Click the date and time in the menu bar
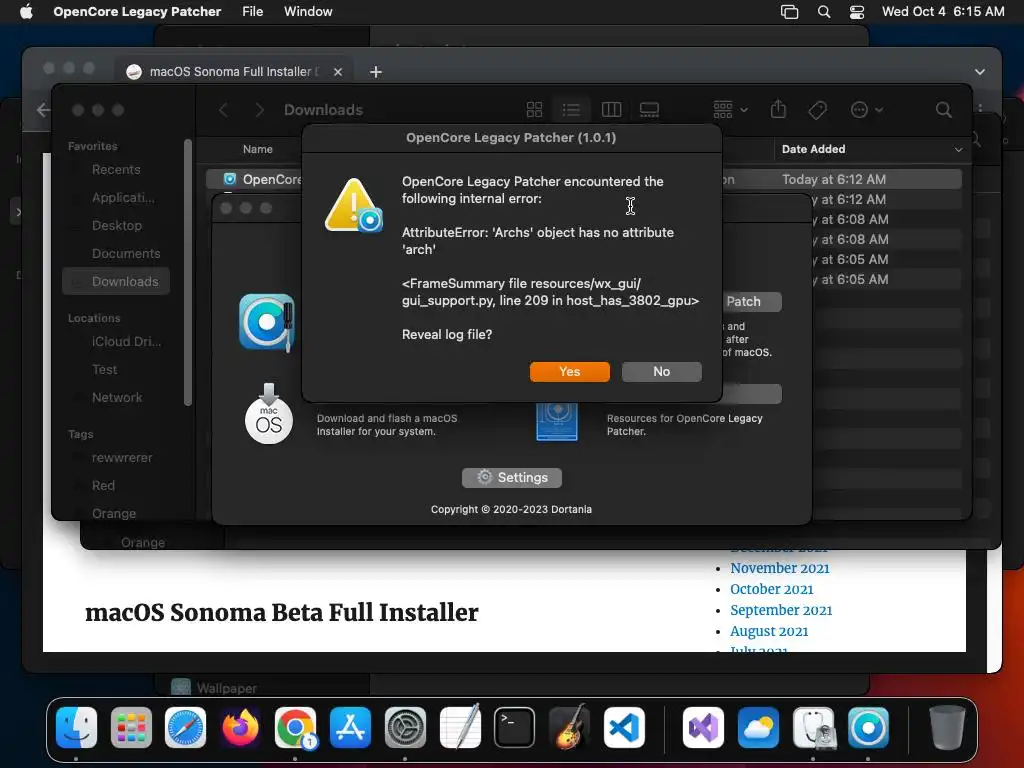Screen dimensions: 1024x768 [943, 12]
